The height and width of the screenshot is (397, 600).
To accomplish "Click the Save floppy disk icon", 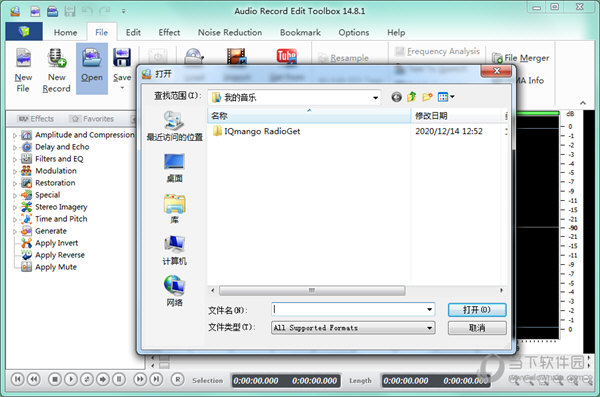I will (122, 58).
